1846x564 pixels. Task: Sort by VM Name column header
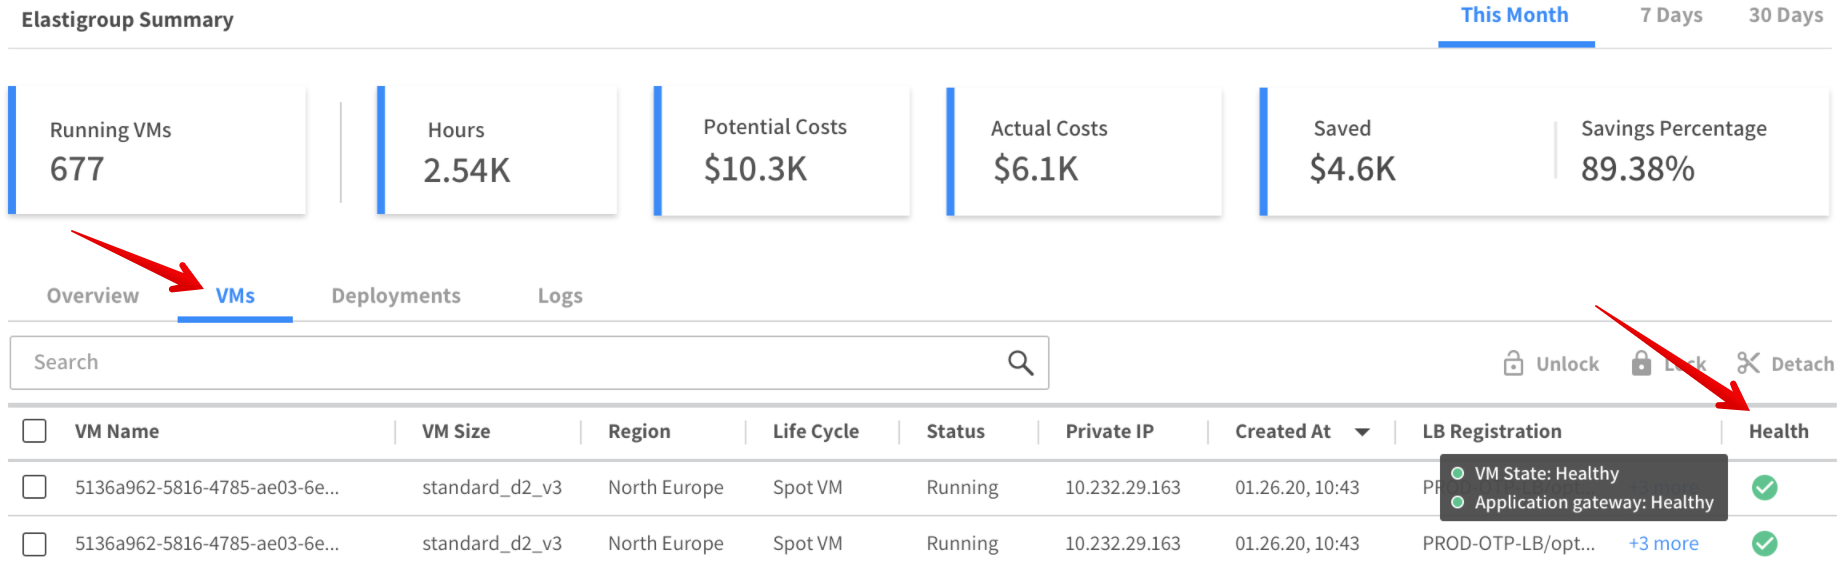(x=117, y=432)
